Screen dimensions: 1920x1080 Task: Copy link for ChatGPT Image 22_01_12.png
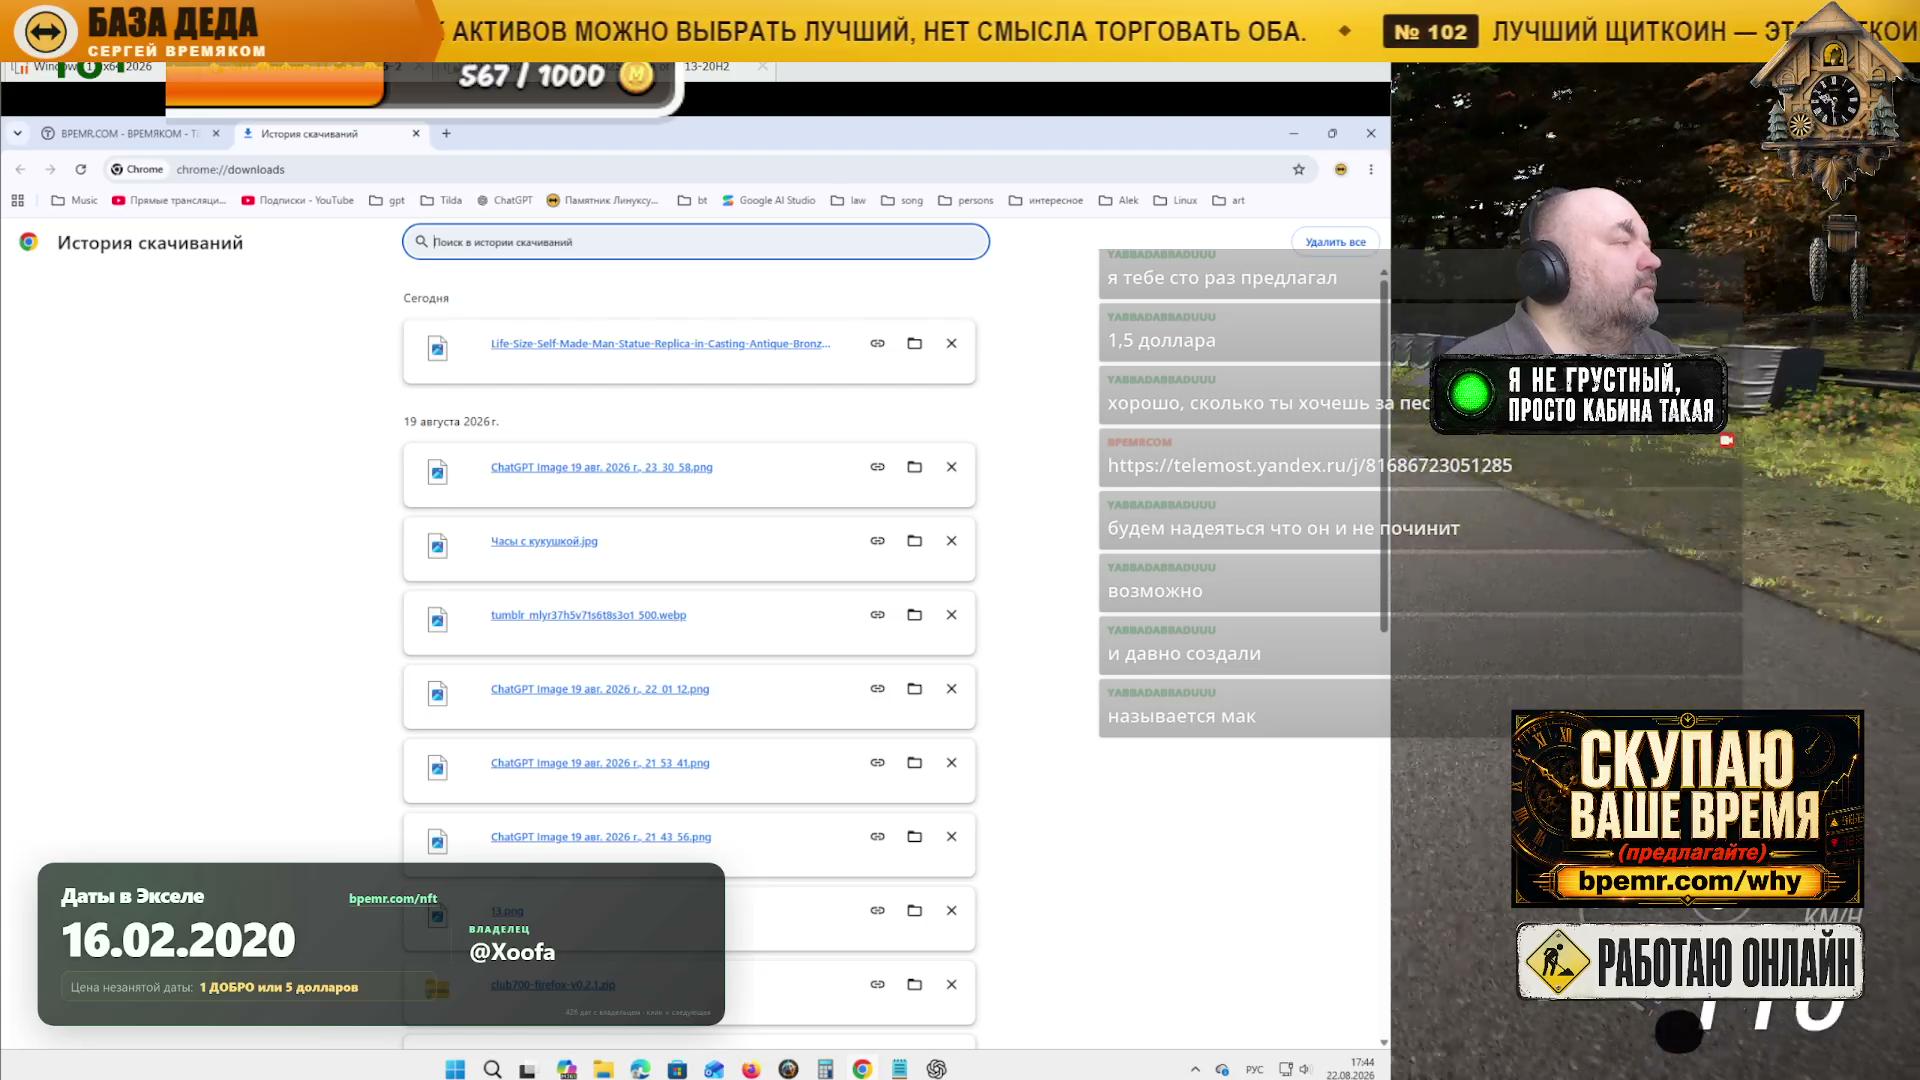click(877, 689)
